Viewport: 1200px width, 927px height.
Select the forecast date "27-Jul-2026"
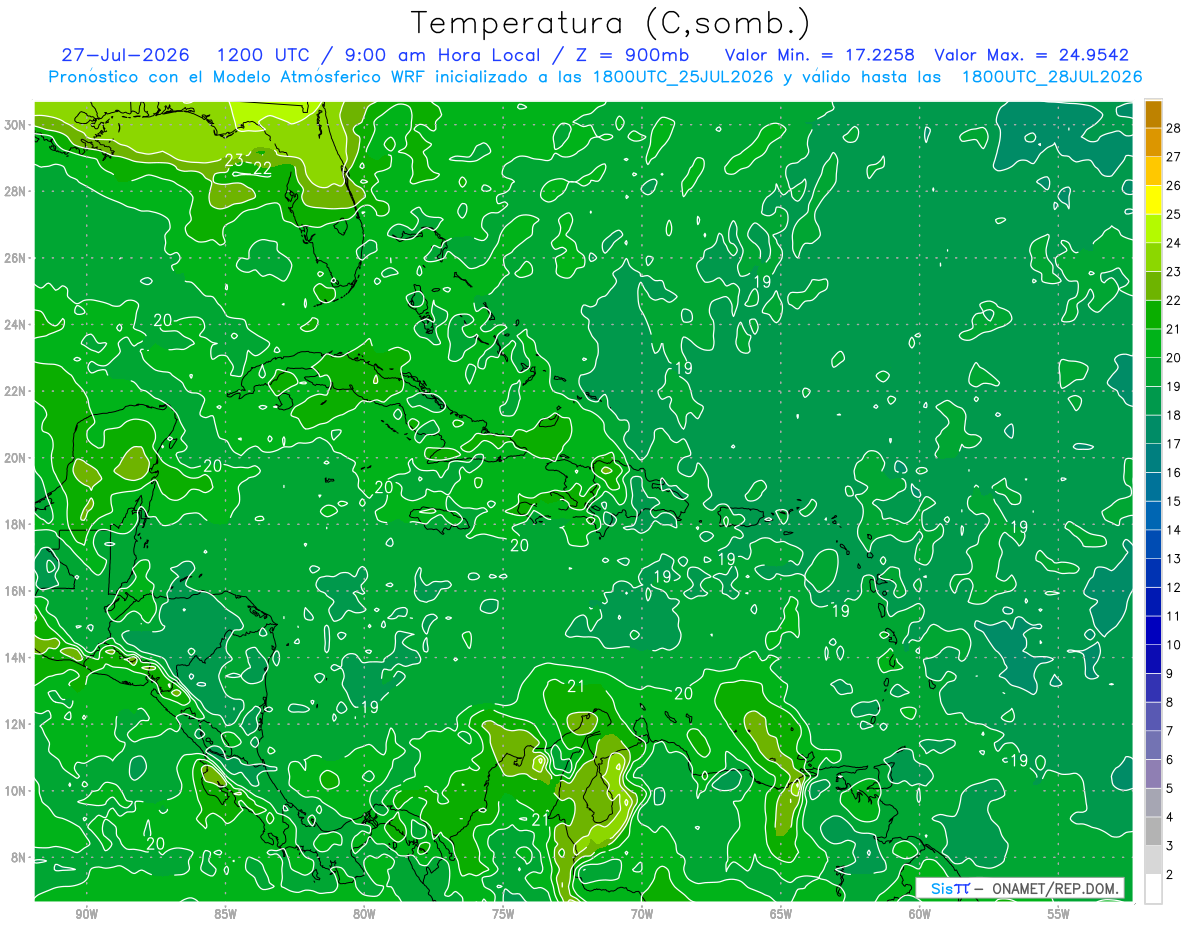click(x=126, y=55)
